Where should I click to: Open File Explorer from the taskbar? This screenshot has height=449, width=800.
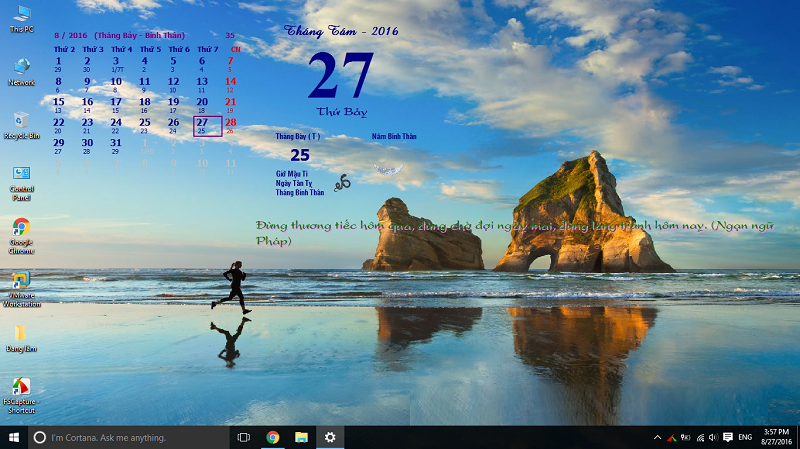point(302,437)
